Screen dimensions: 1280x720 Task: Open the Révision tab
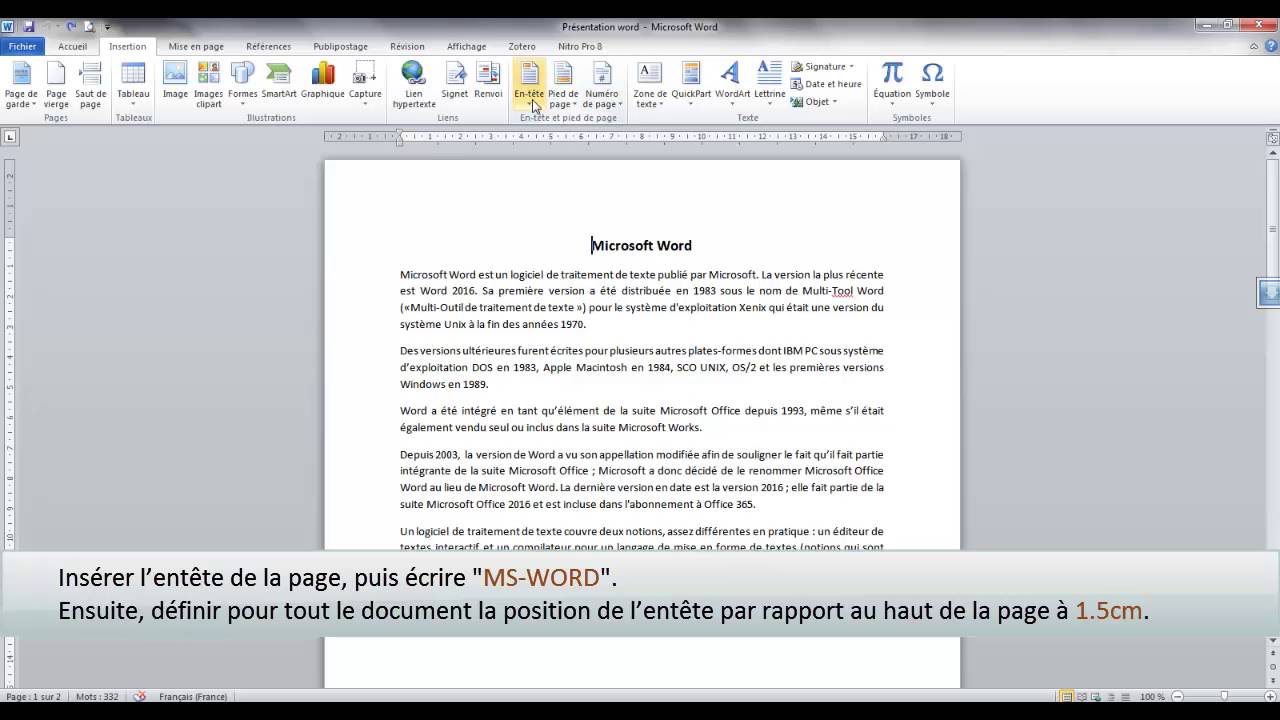pyautogui.click(x=407, y=46)
